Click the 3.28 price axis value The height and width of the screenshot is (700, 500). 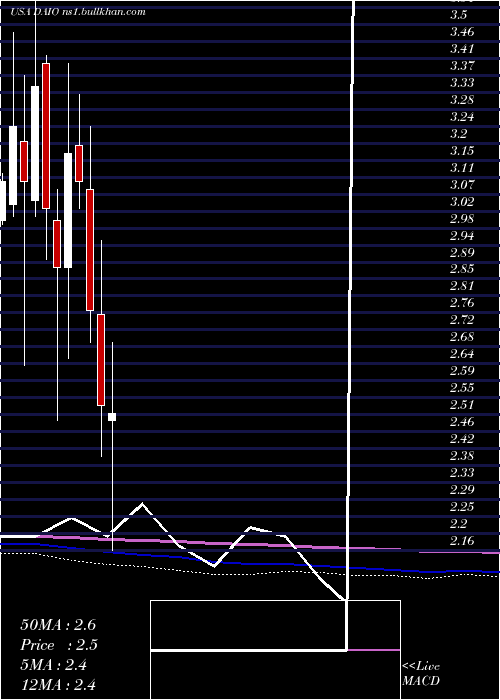tap(462, 100)
